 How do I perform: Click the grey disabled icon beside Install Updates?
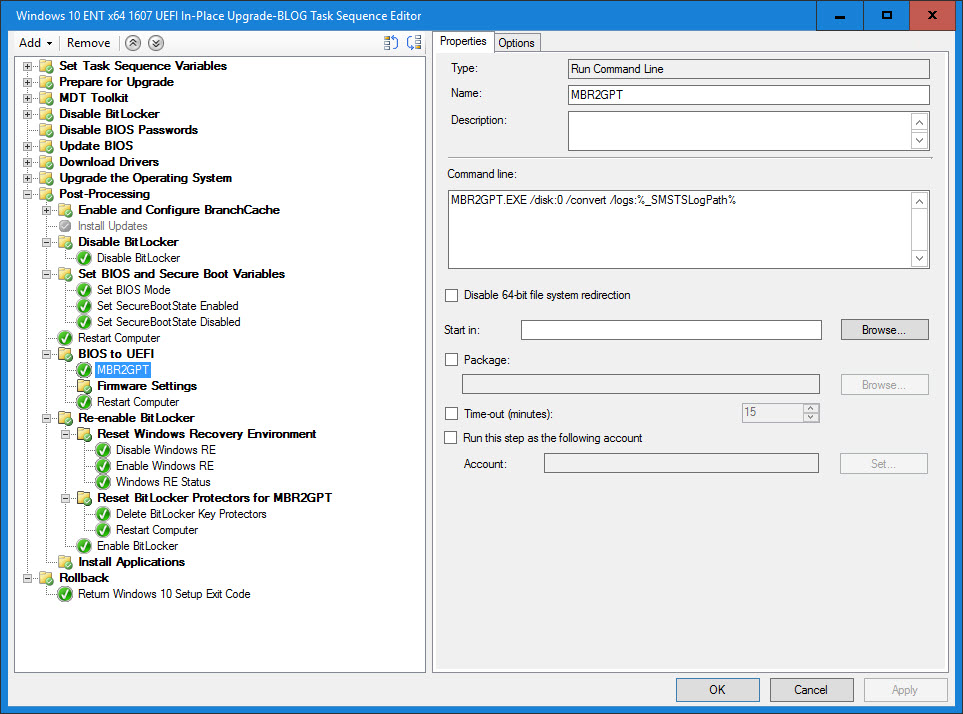coord(65,226)
